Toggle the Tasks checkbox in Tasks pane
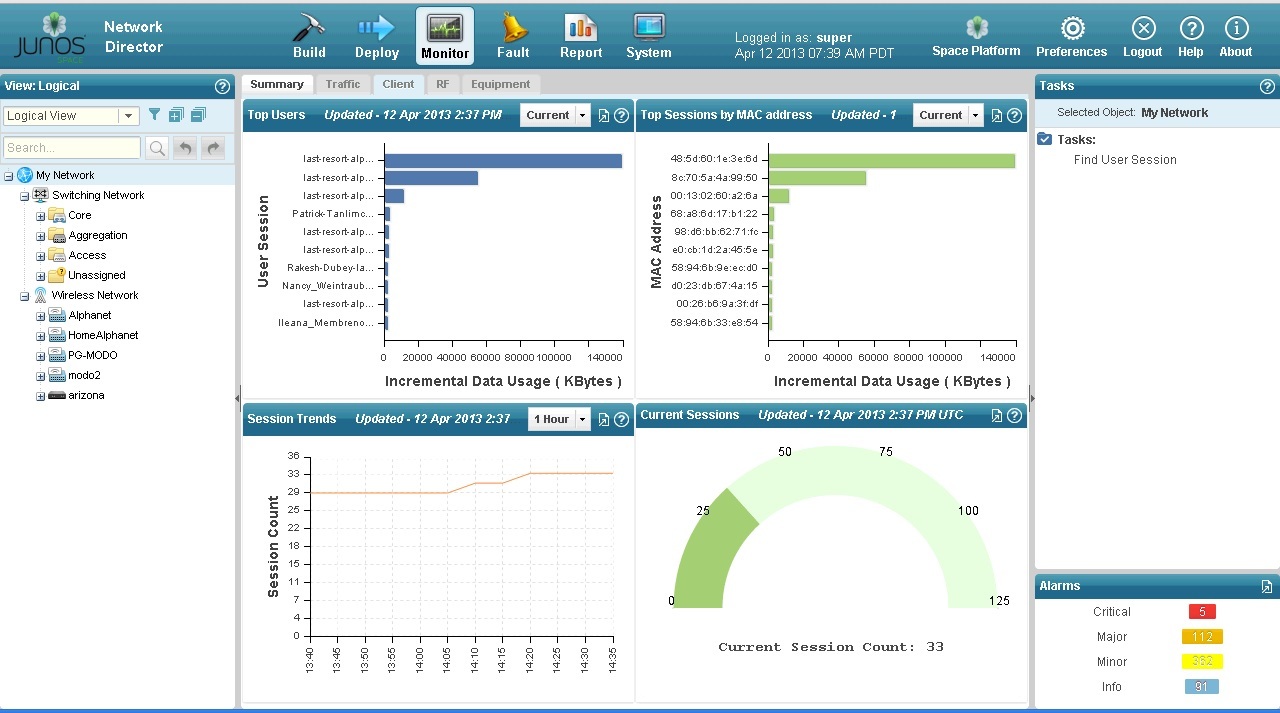 tap(1045, 139)
